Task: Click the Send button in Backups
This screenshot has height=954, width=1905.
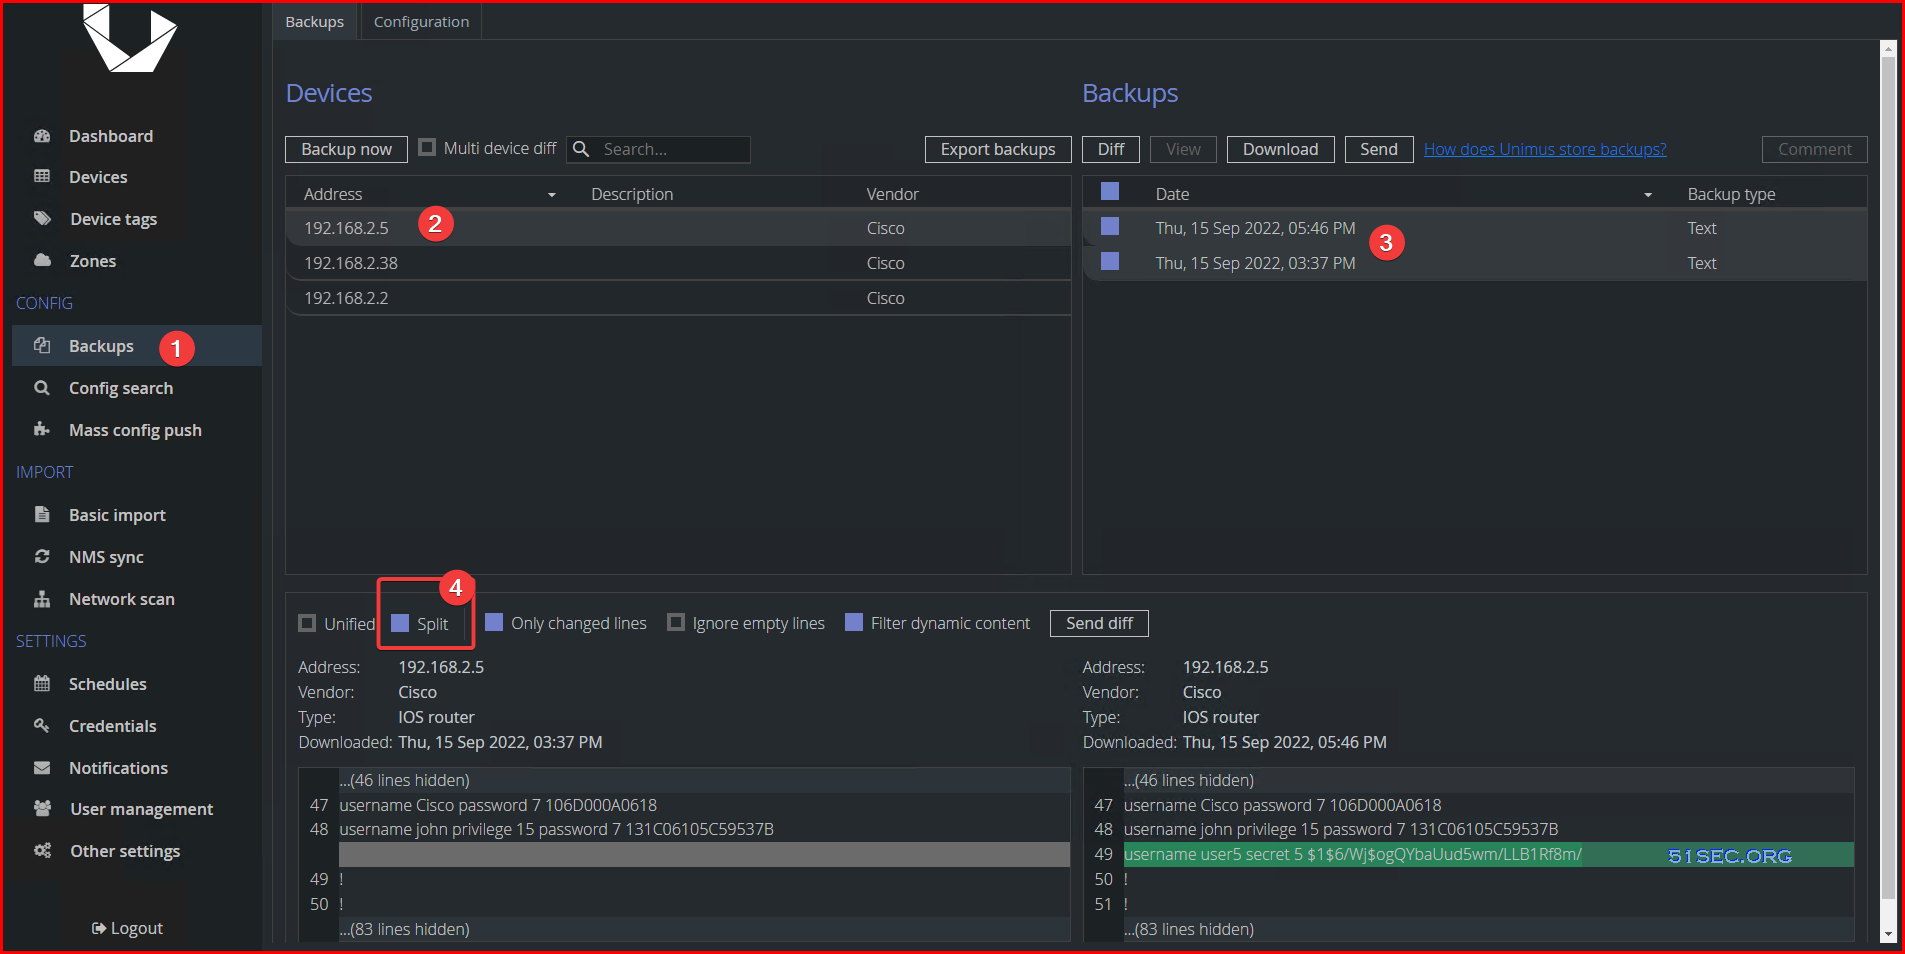Action: coord(1379,149)
